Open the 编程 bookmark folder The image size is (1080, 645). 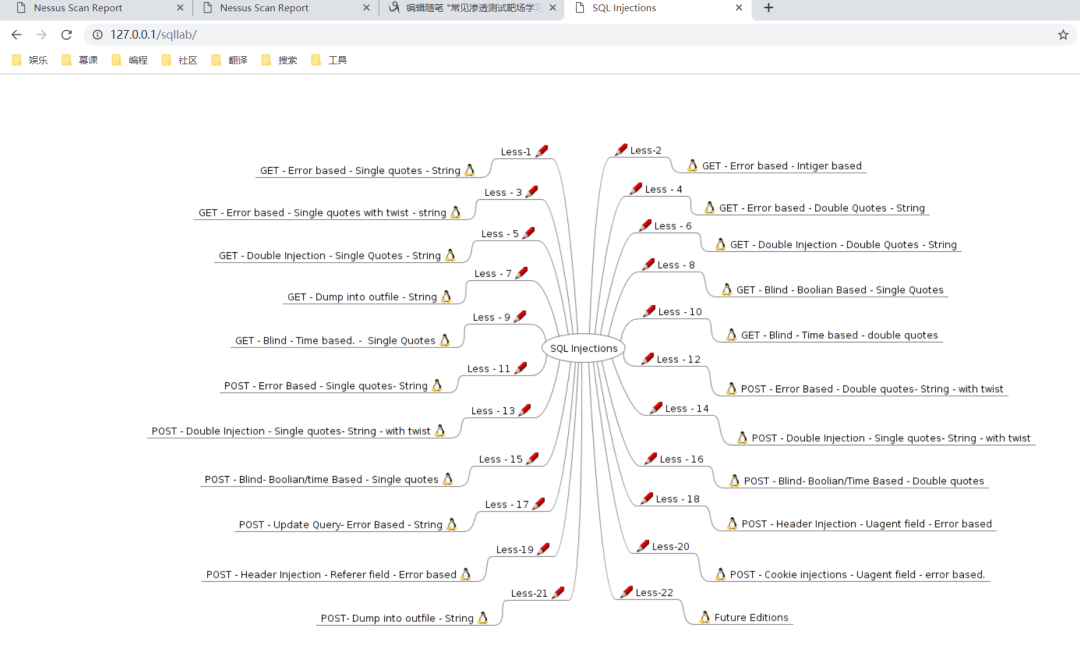(x=129, y=60)
